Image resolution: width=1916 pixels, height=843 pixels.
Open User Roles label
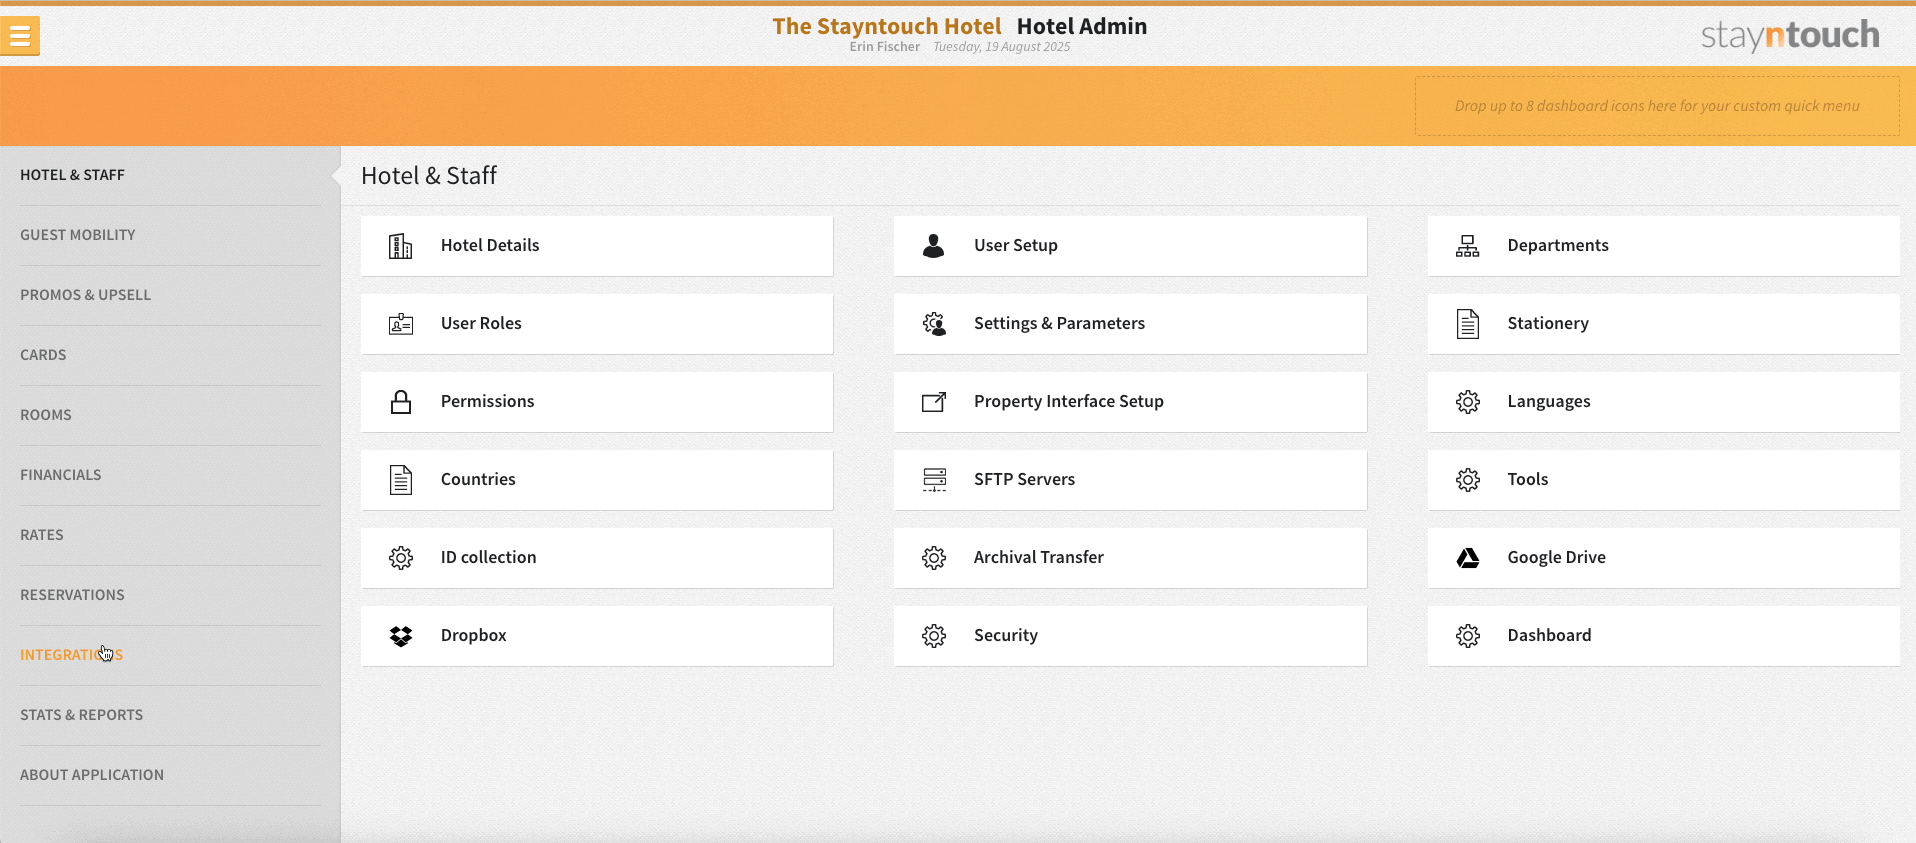click(481, 324)
